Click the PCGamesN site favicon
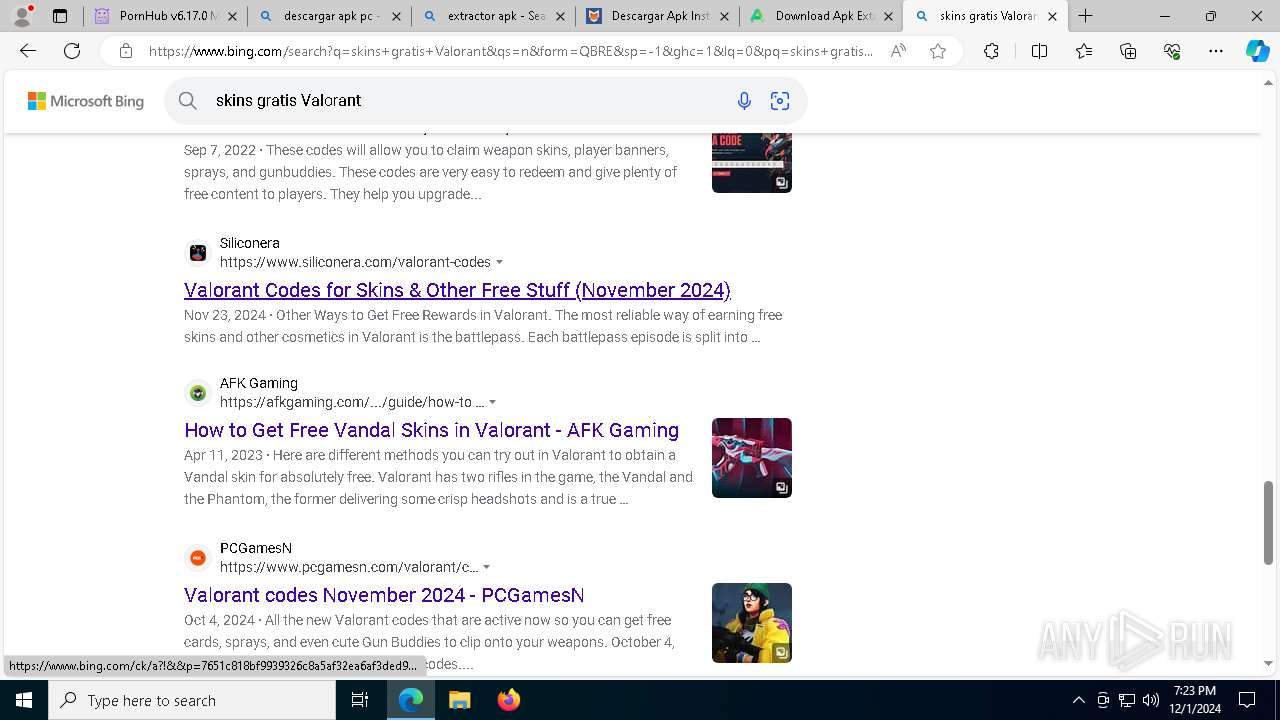The height and width of the screenshot is (720, 1280). click(x=198, y=558)
